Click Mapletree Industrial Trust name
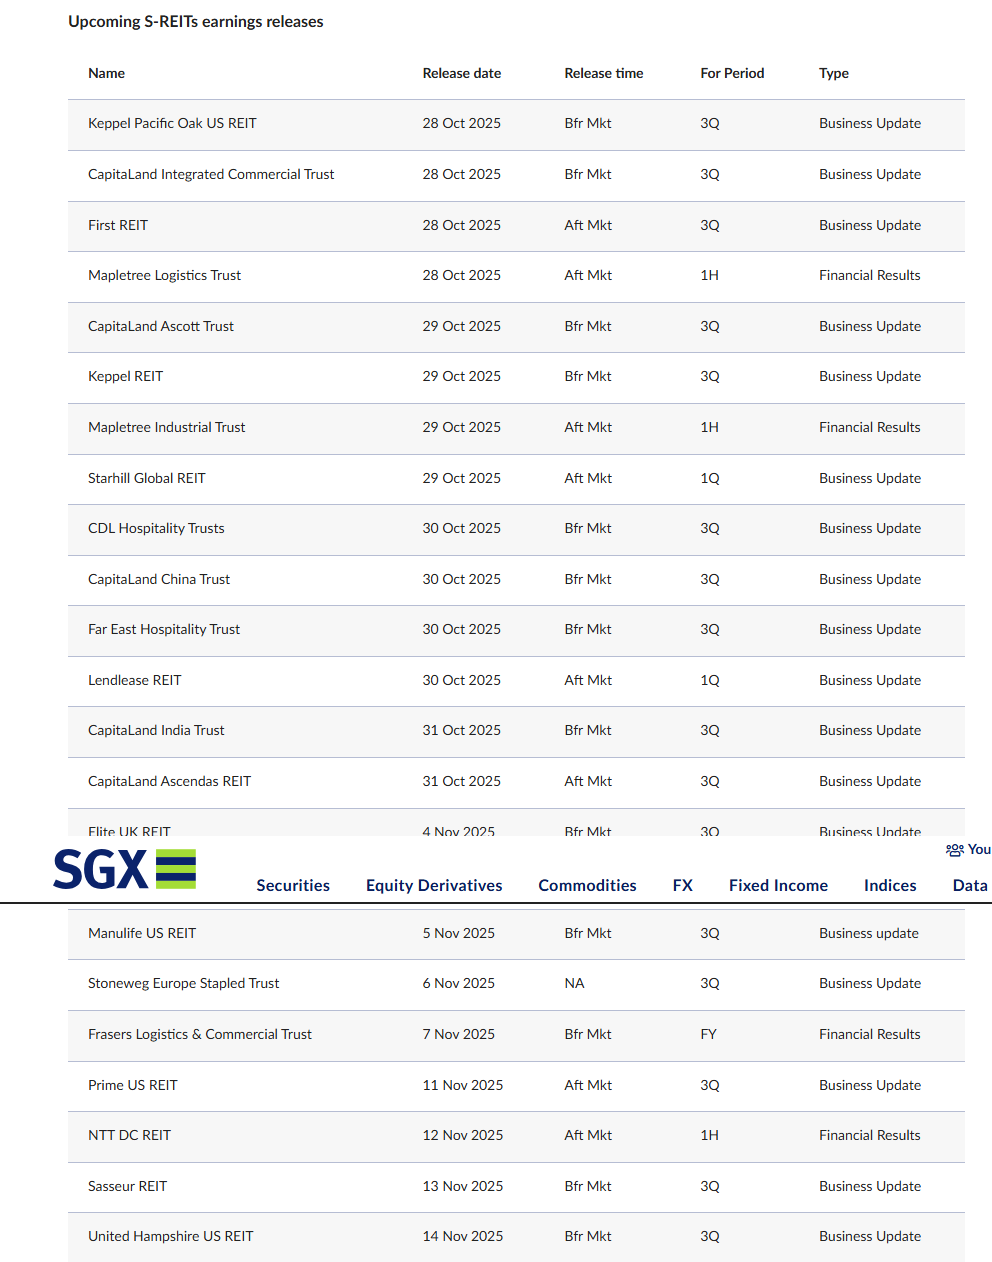Screen dimensions: 992x1262 point(166,427)
